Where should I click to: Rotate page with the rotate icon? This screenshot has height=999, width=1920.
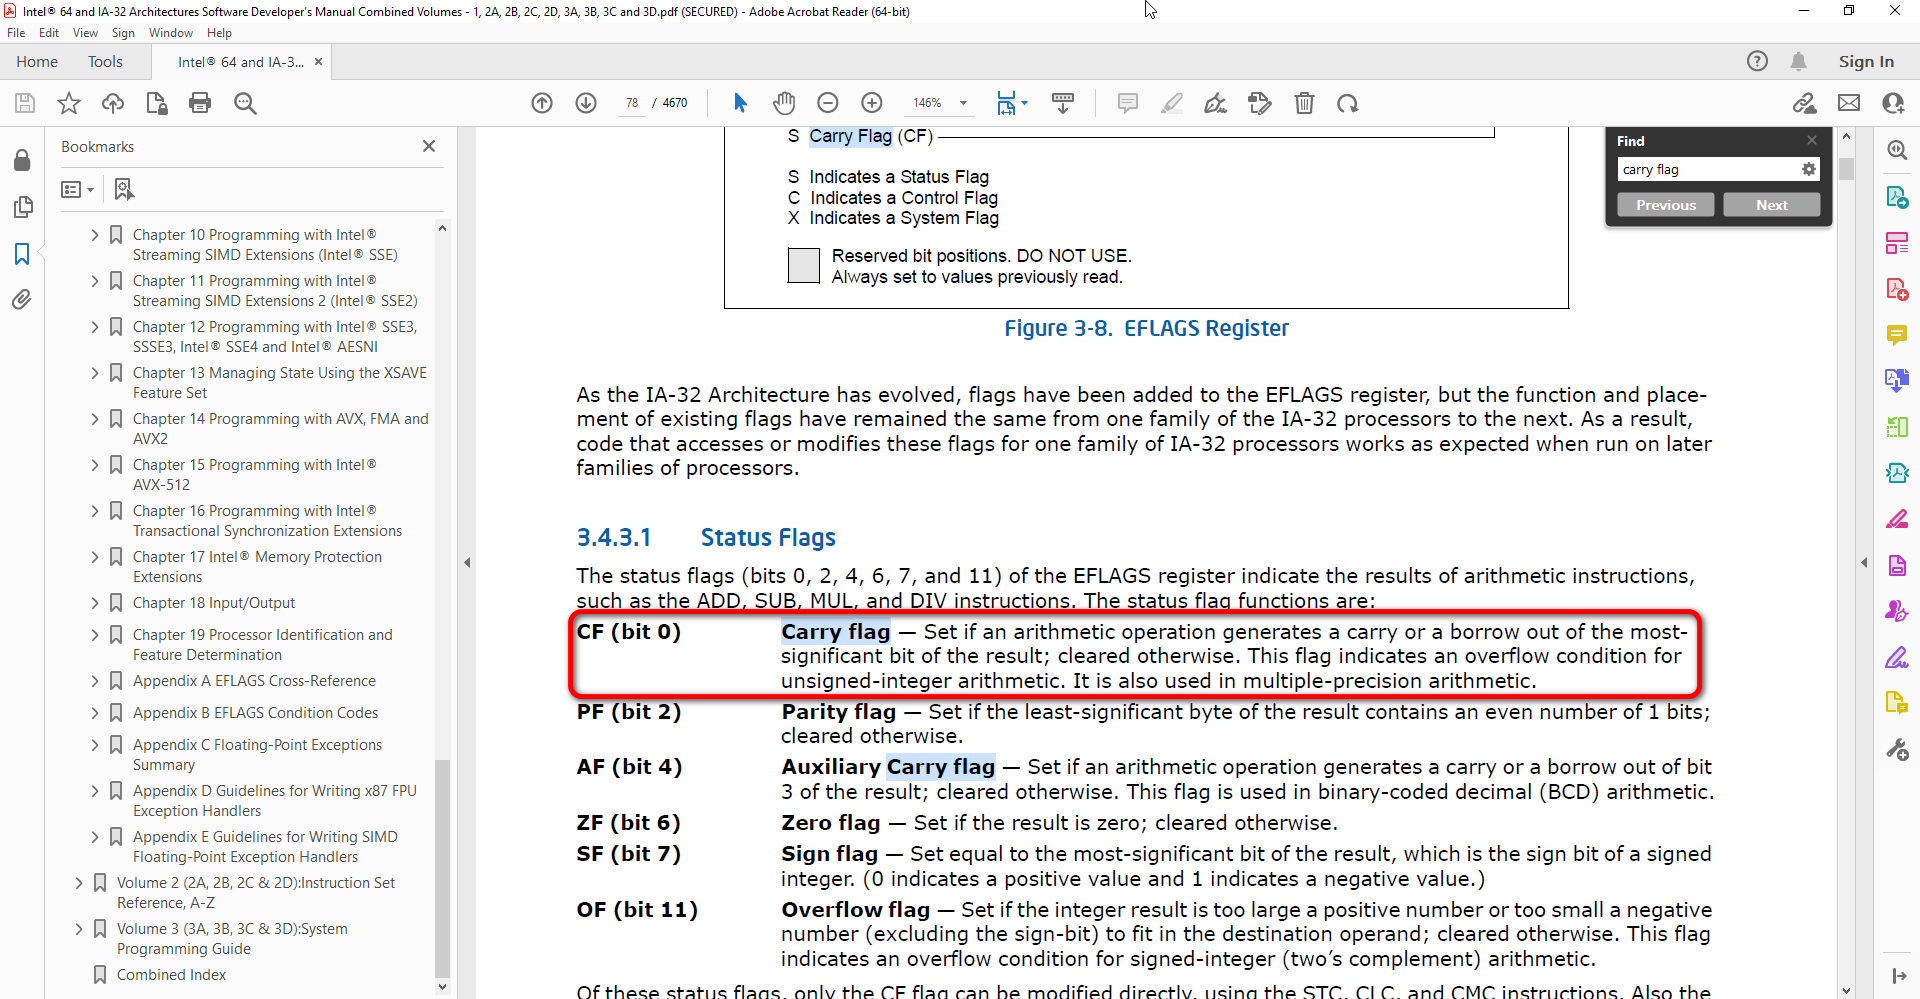point(1348,103)
